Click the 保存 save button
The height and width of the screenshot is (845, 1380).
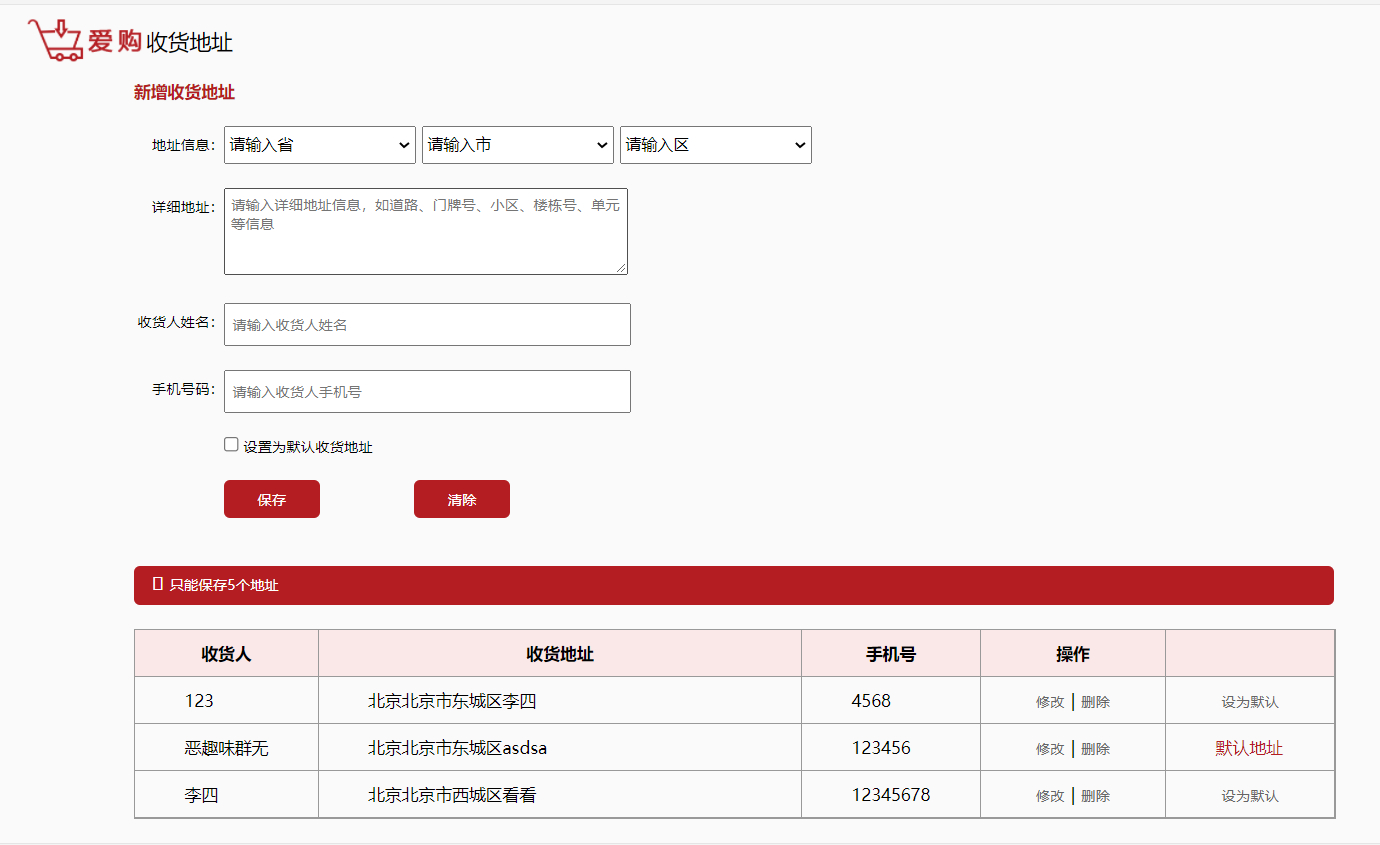coord(271,498)
